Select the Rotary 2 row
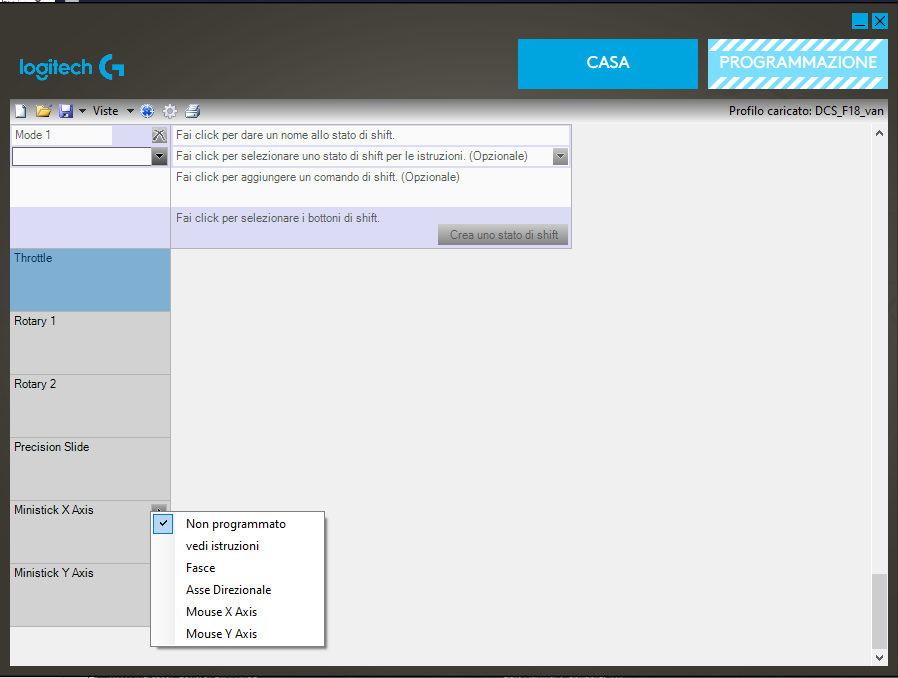898x678 pixels. pos(90,406)
